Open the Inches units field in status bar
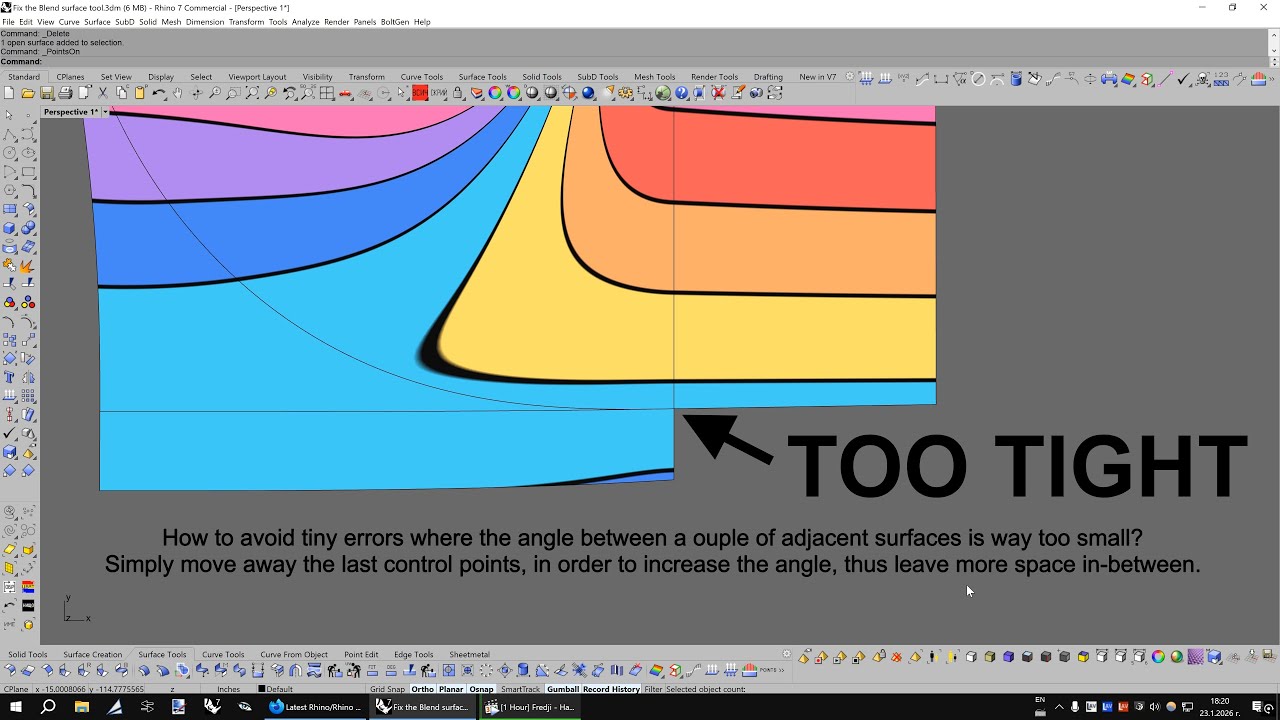 point(228,689)
